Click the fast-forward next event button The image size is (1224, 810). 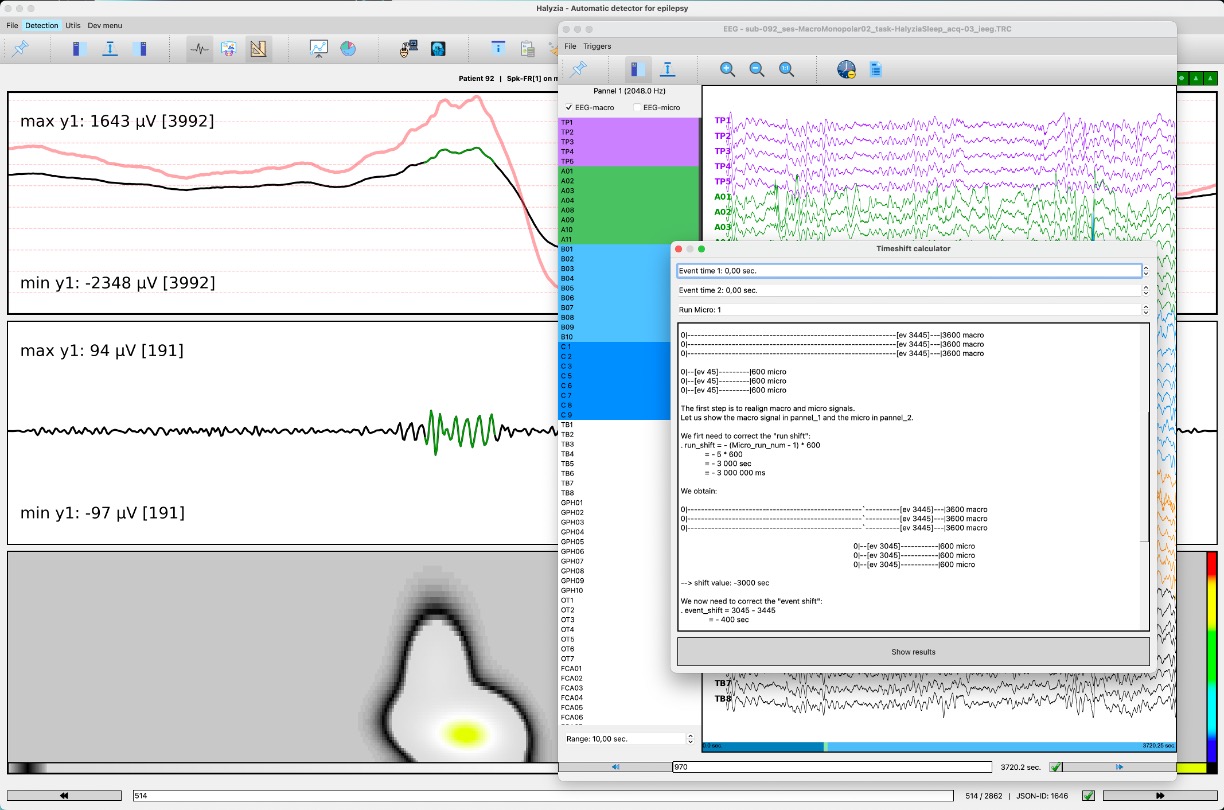coord(1160,796)
